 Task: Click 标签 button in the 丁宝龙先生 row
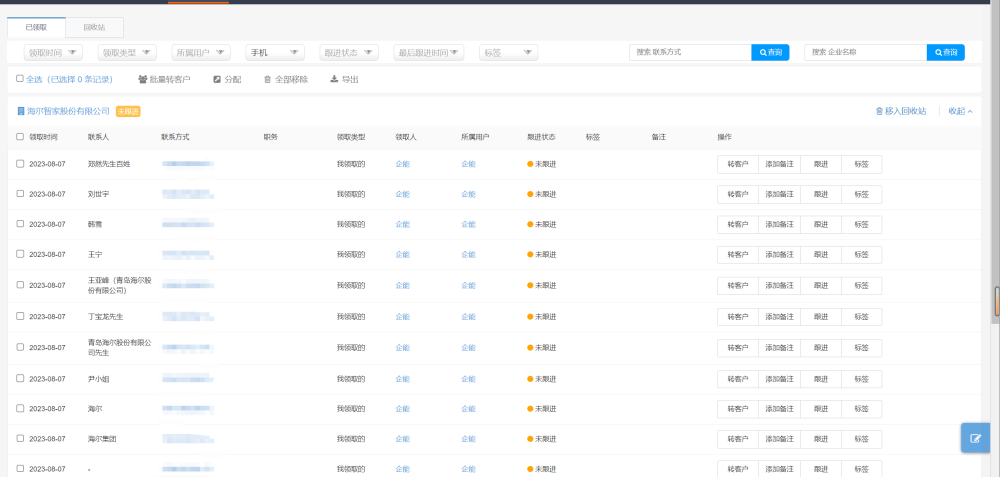(x=862, y=317)
